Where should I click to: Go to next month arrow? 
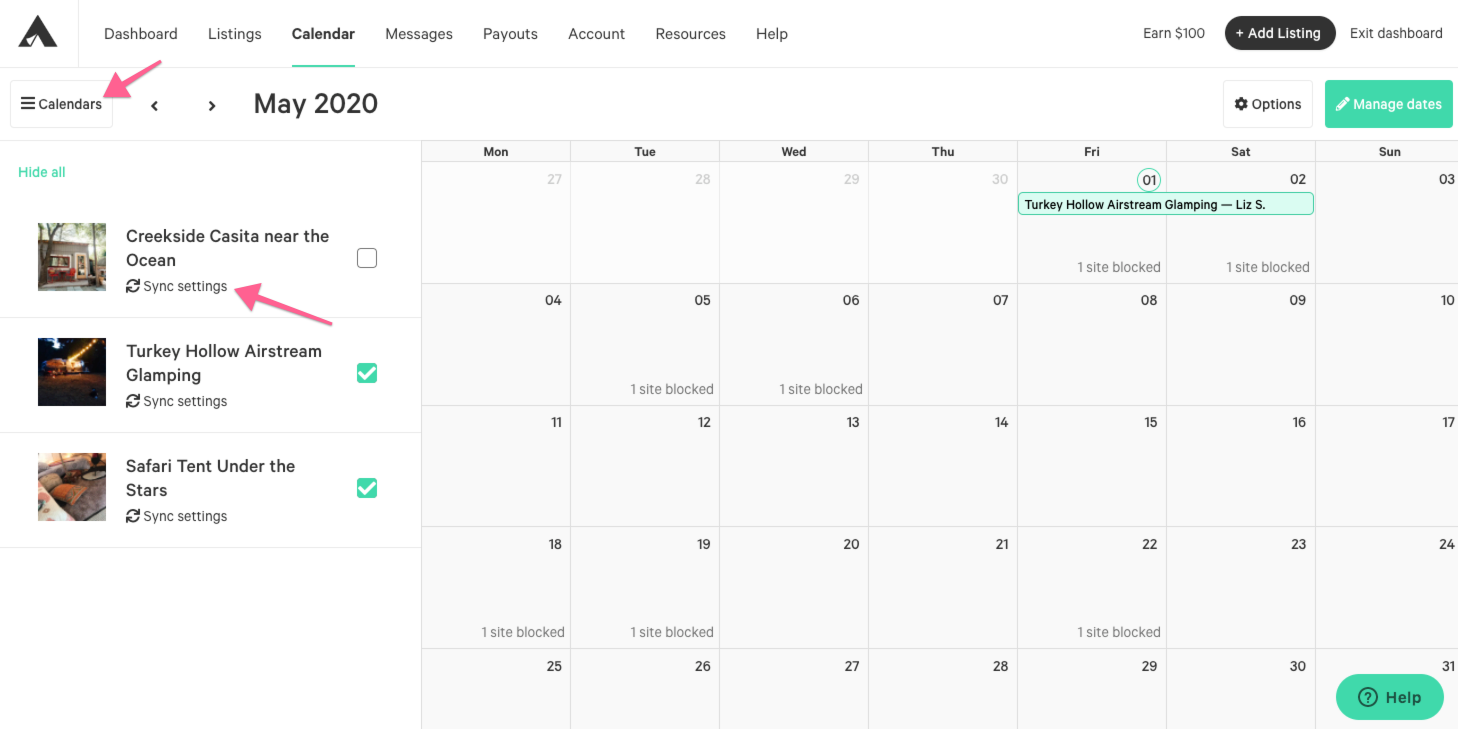click(x=211, y=105)
